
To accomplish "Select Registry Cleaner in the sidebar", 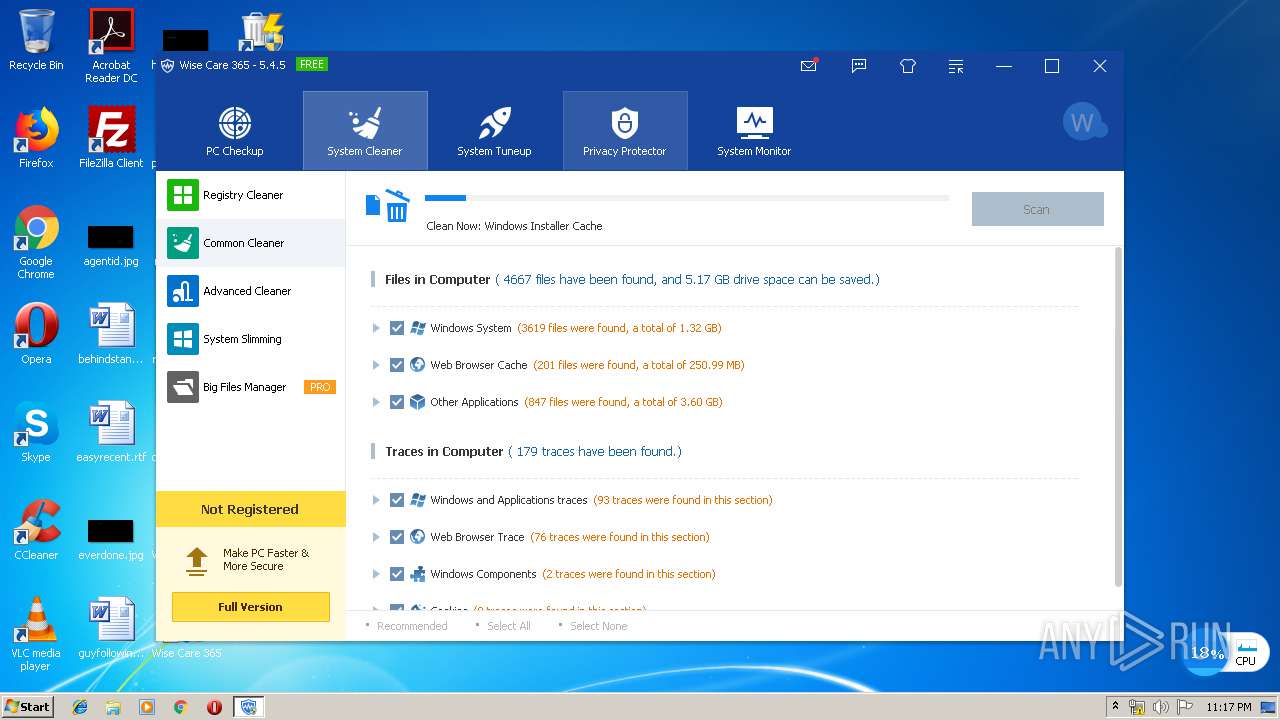I will click(250, 195).
